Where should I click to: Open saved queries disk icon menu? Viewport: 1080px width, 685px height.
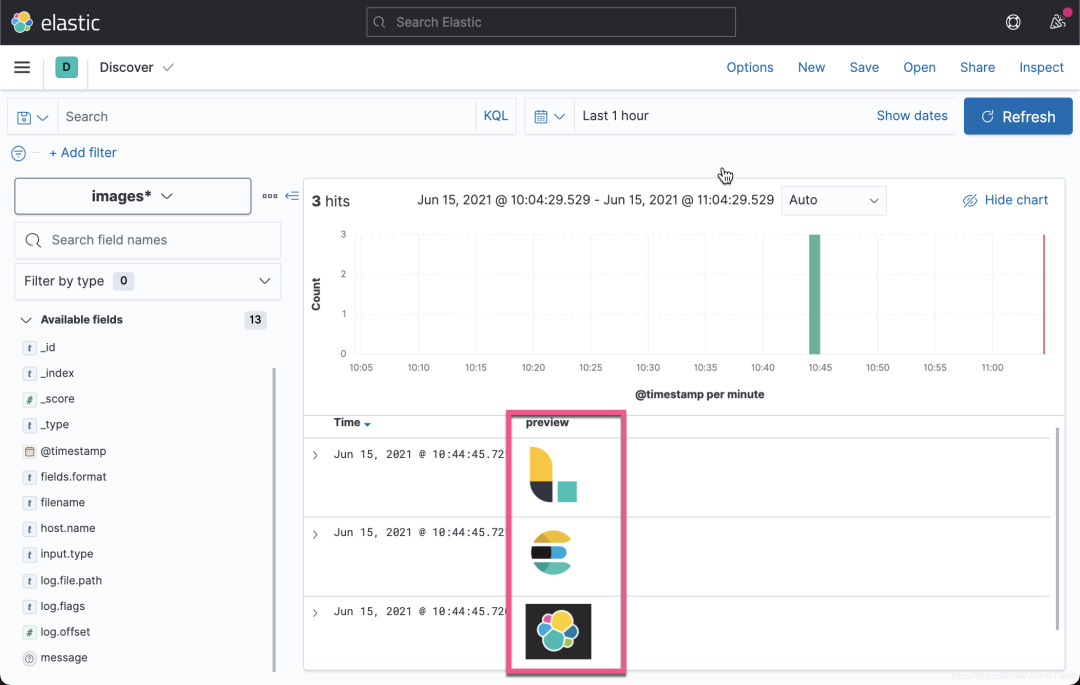(32, 117)
